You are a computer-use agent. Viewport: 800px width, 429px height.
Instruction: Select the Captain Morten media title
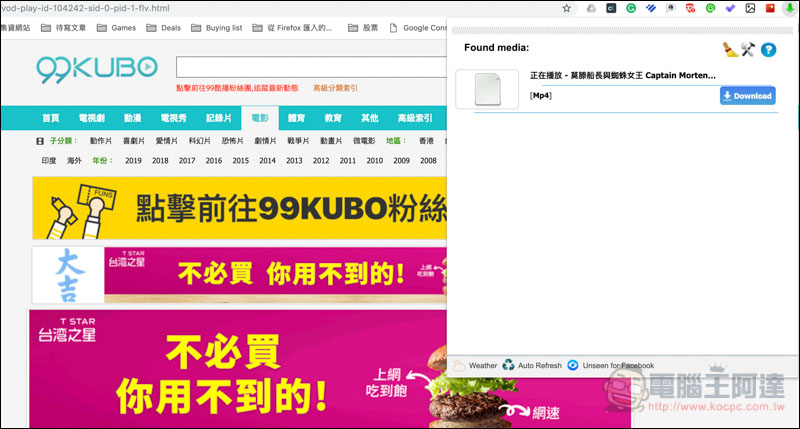click(x=622, y=75)
